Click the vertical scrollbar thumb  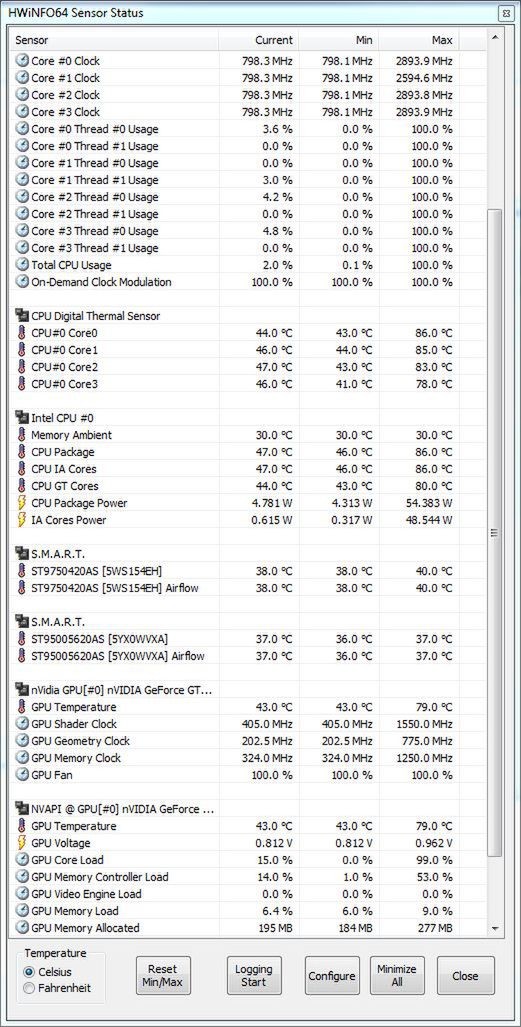pos(495,534)
